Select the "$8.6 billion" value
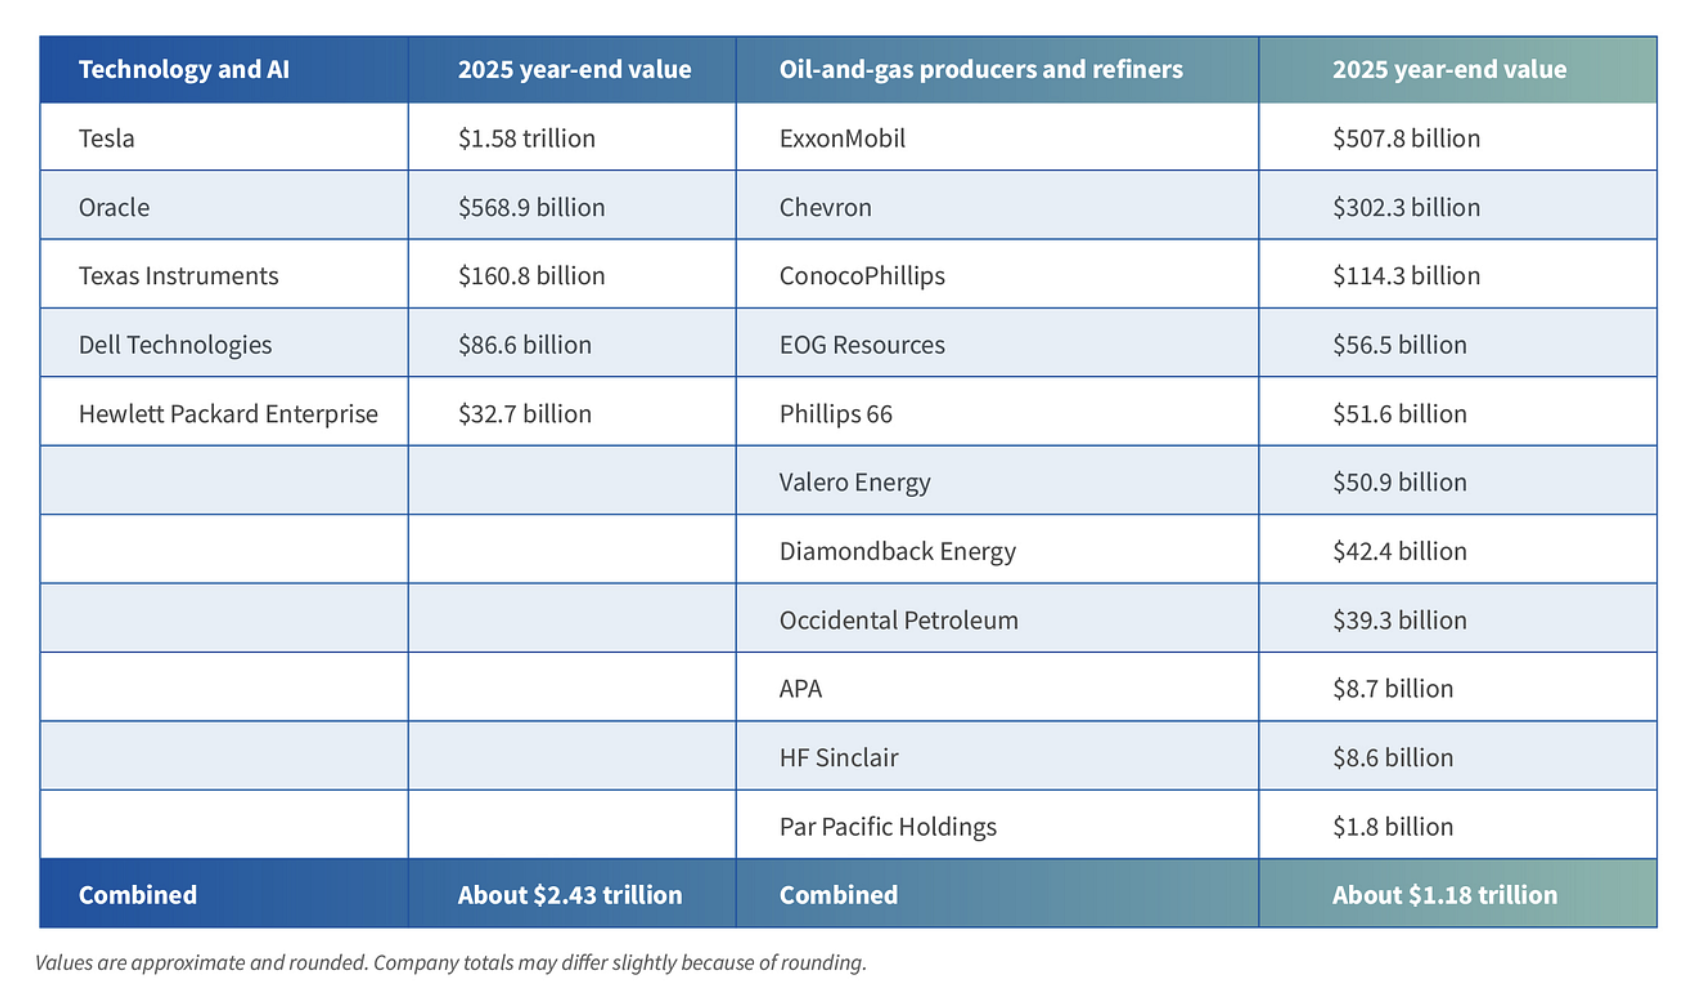The height and width of the screenshot is (990, 1692). tap(1392, 757)
